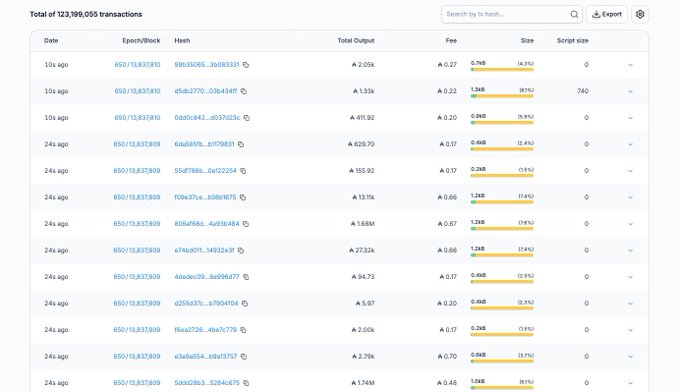Select total output ₳ 1.68M
Image resolution: width=680 pixels, height=392 pixels.
[363, 224]
